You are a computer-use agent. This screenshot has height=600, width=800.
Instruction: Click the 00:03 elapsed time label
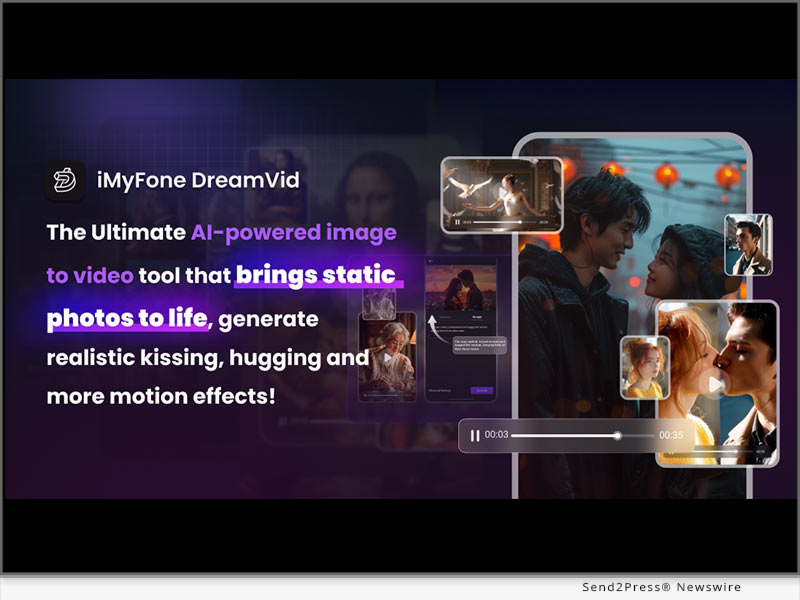(x=497, y=435)
